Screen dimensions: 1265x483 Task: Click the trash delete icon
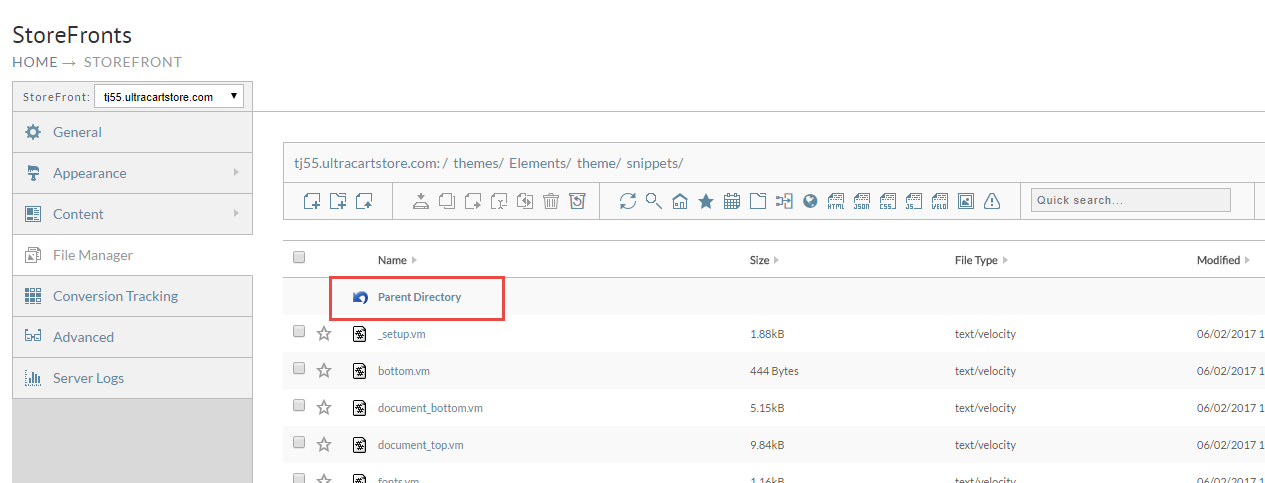(551, 201)
